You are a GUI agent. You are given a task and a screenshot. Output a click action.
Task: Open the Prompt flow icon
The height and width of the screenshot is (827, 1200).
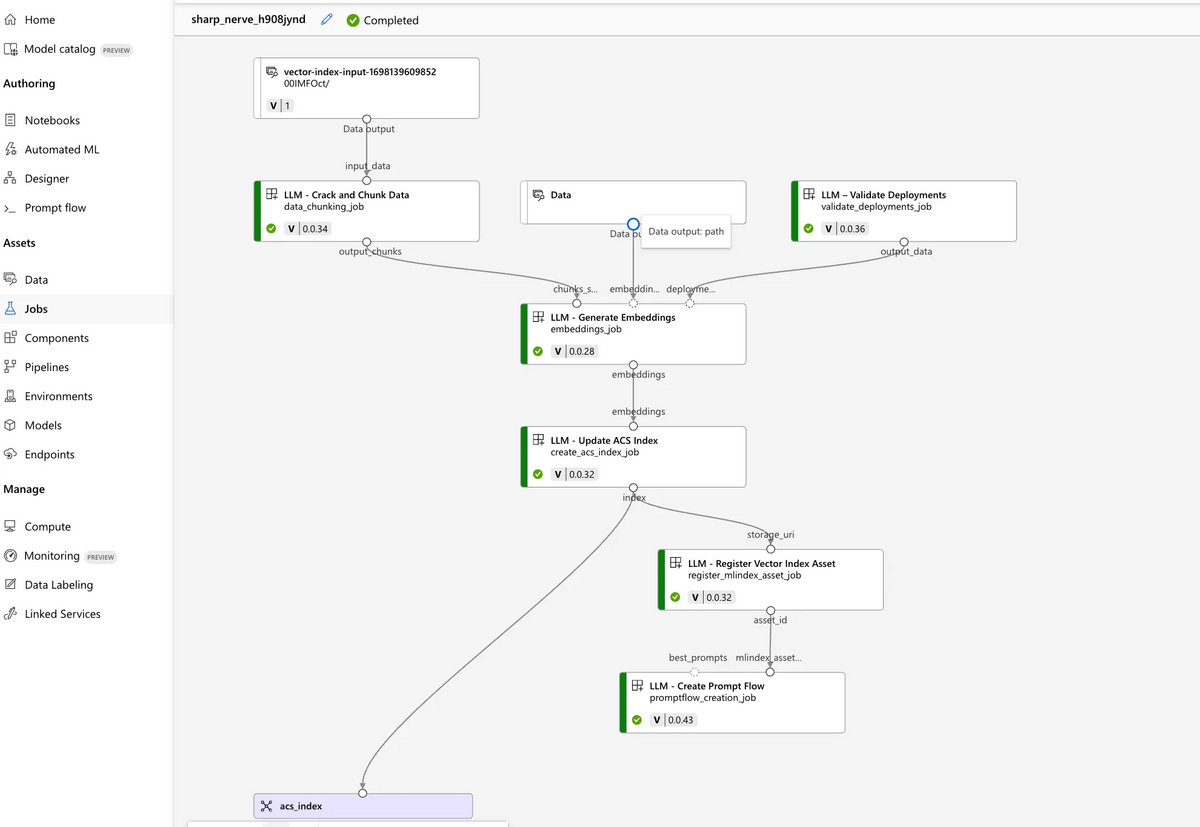click(12, 207)
